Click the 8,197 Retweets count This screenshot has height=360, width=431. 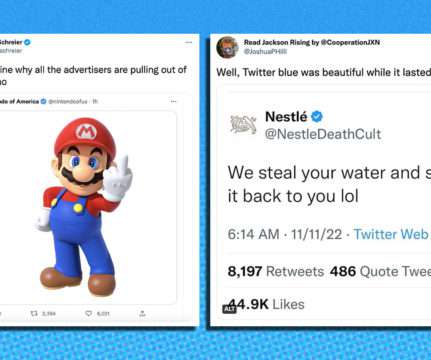[276, 271]
